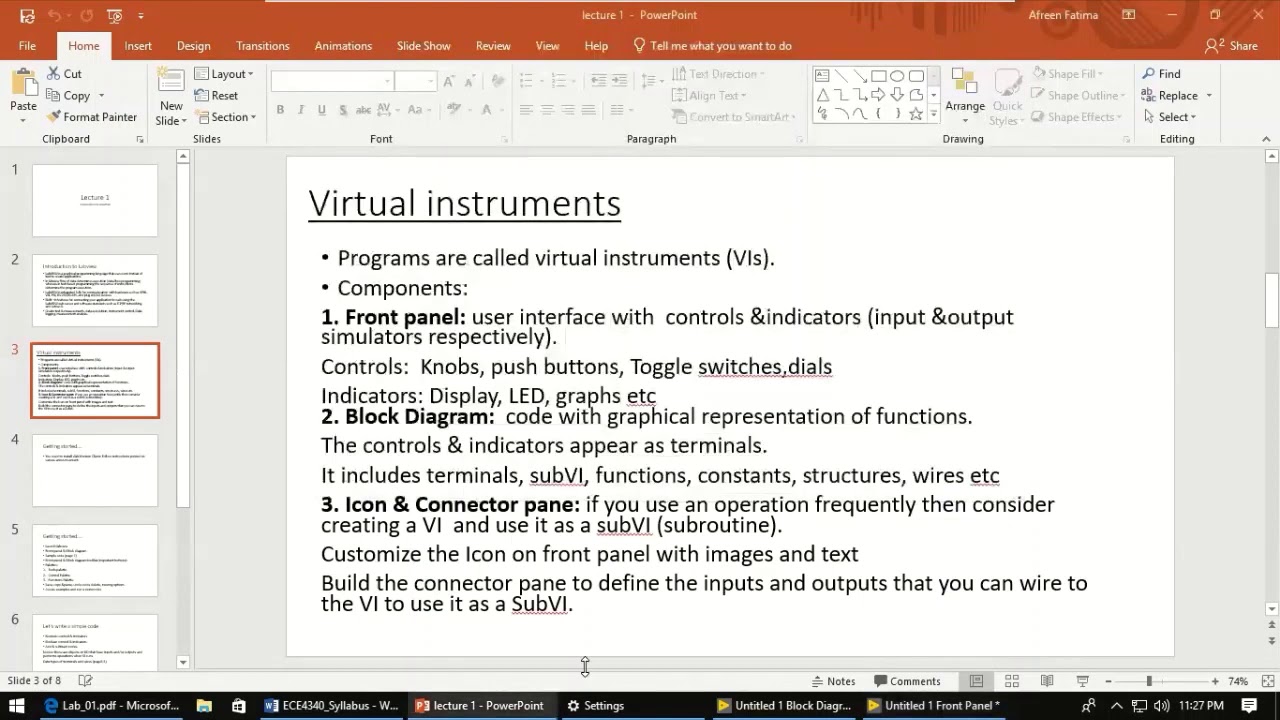The height and width of the screenshot is (720, 1280).
Task: Click the zoom in plus button
Action: point(1215,681)
